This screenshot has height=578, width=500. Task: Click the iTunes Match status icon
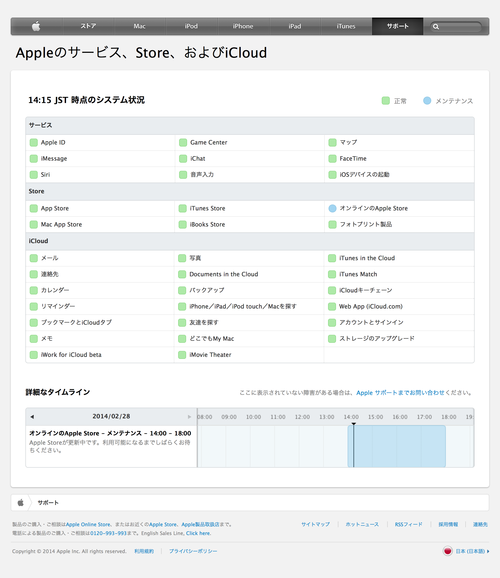pos(332,274)
